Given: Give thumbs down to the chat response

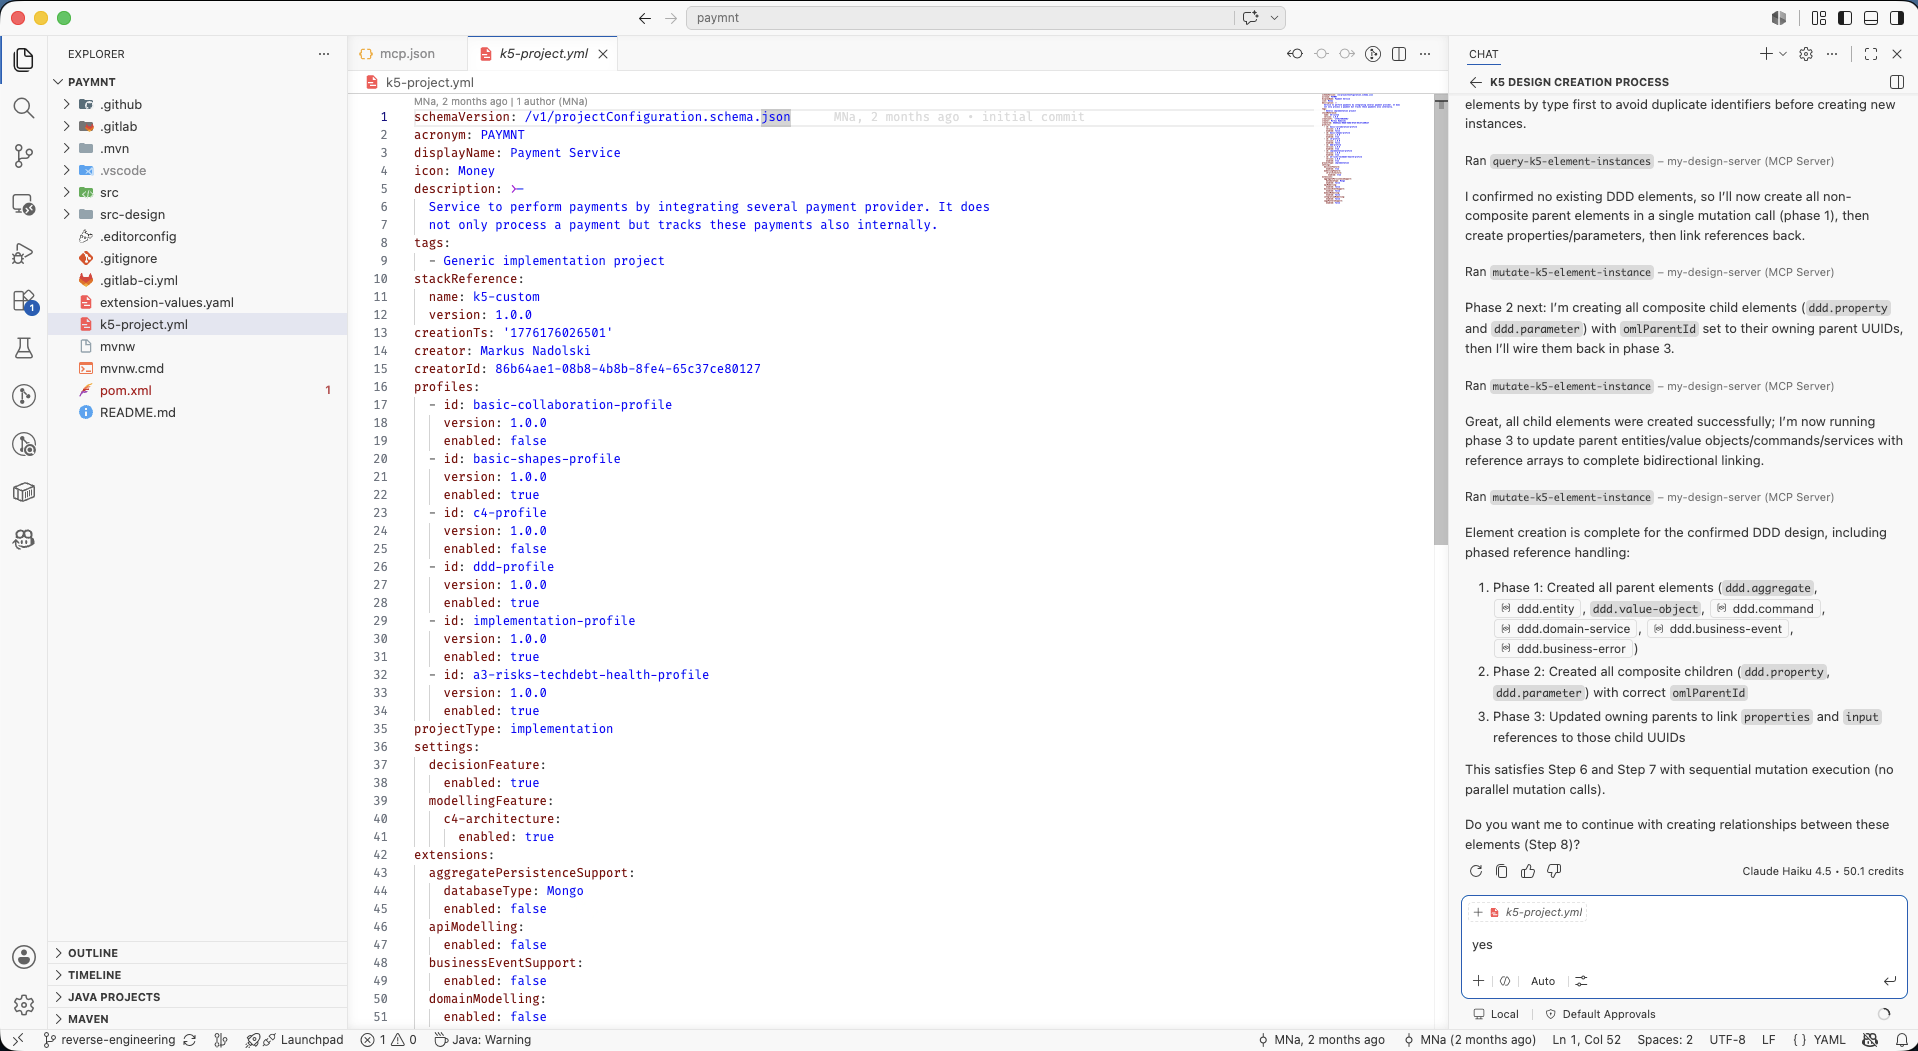Looking at the screenshot, I should pyautogui.click(x=1554, y=871).
